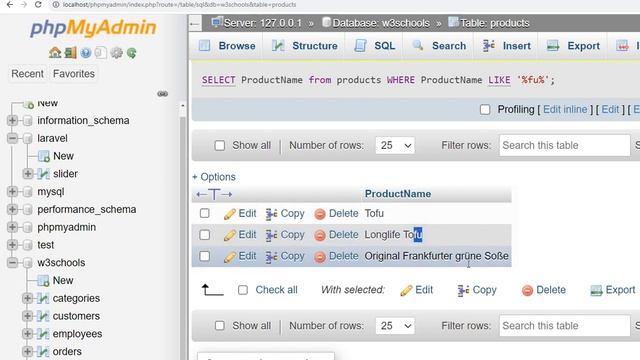This screenshot has width=640, height=360.
Task: Click the orders table icon
Action: (43, 352)
